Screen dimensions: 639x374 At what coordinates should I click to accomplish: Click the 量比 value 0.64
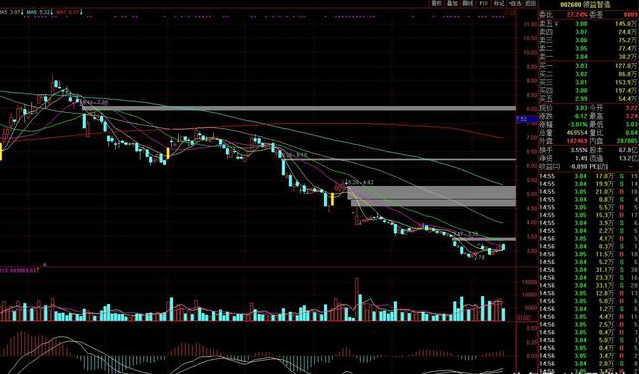(x=631, y=133)
